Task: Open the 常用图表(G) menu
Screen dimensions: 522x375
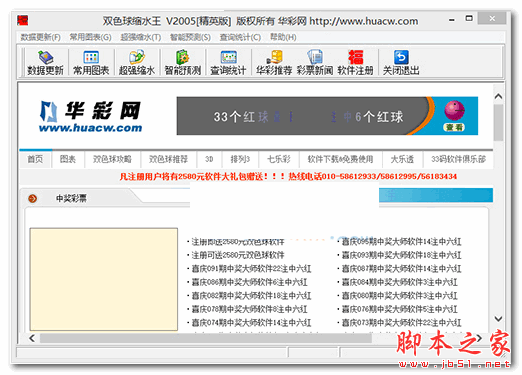Action: (90, 37)
